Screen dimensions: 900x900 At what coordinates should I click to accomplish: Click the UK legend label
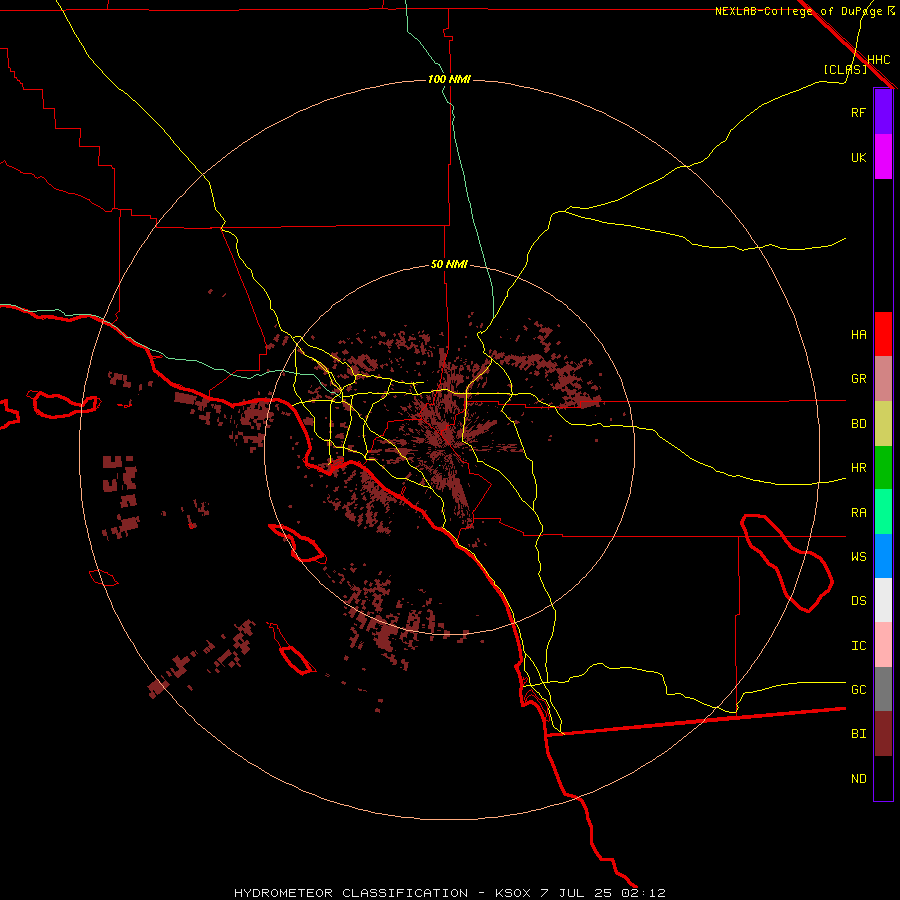point(858,157)
